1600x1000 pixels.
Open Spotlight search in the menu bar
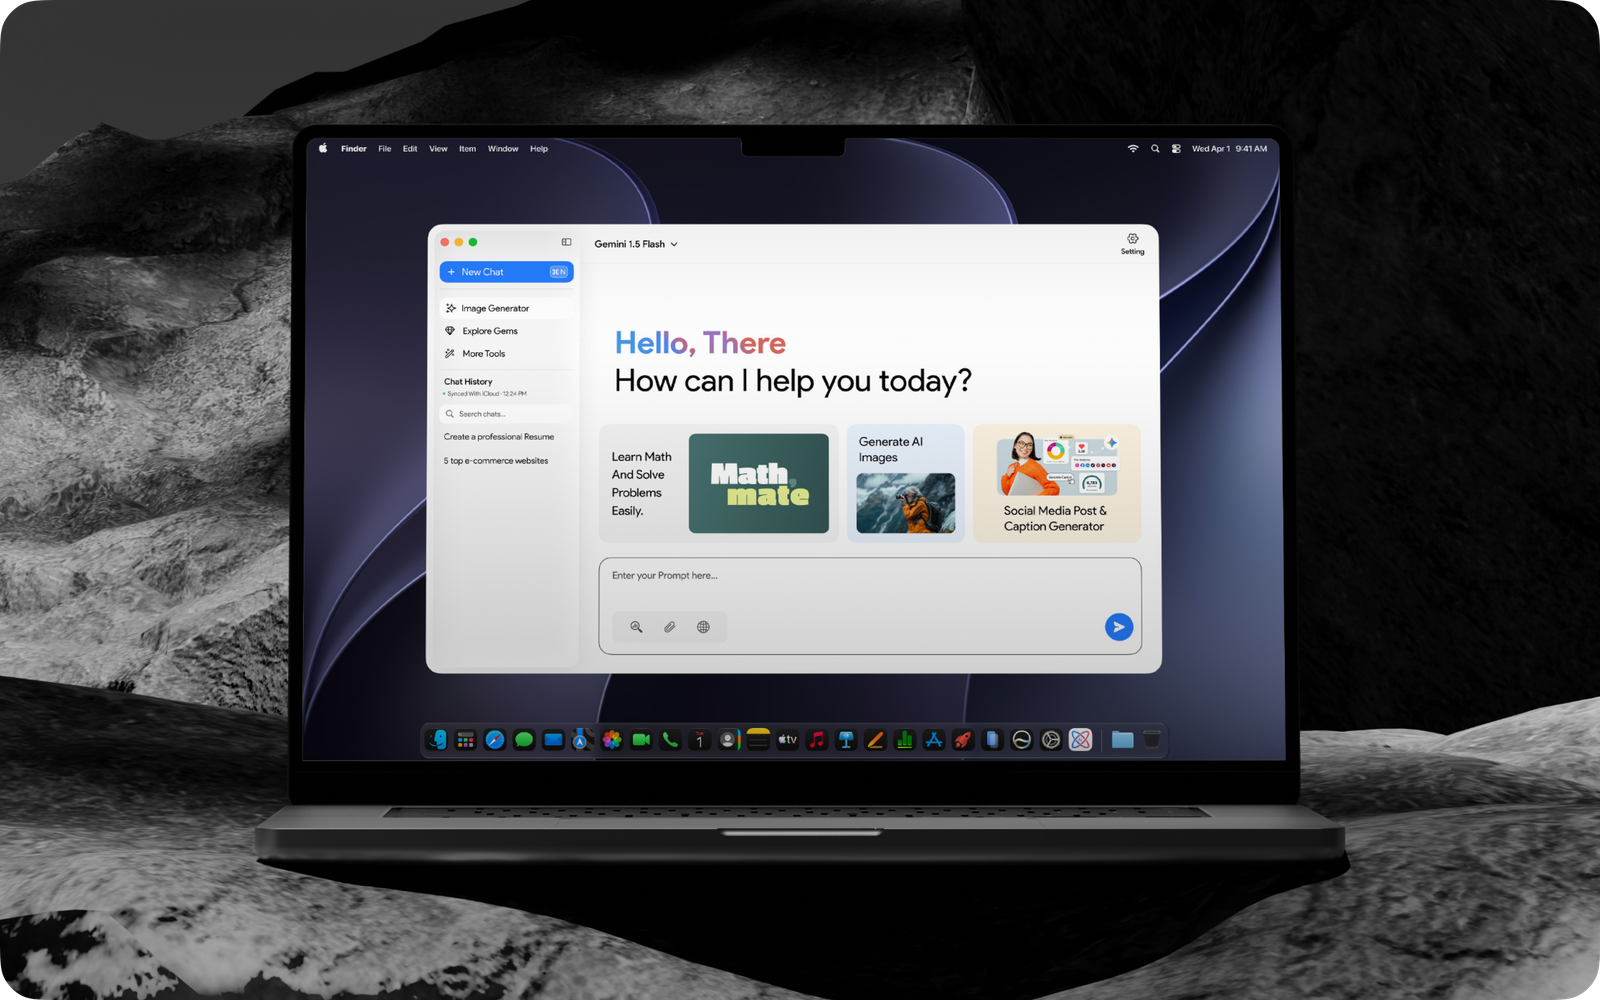(x=1155, y=149)
